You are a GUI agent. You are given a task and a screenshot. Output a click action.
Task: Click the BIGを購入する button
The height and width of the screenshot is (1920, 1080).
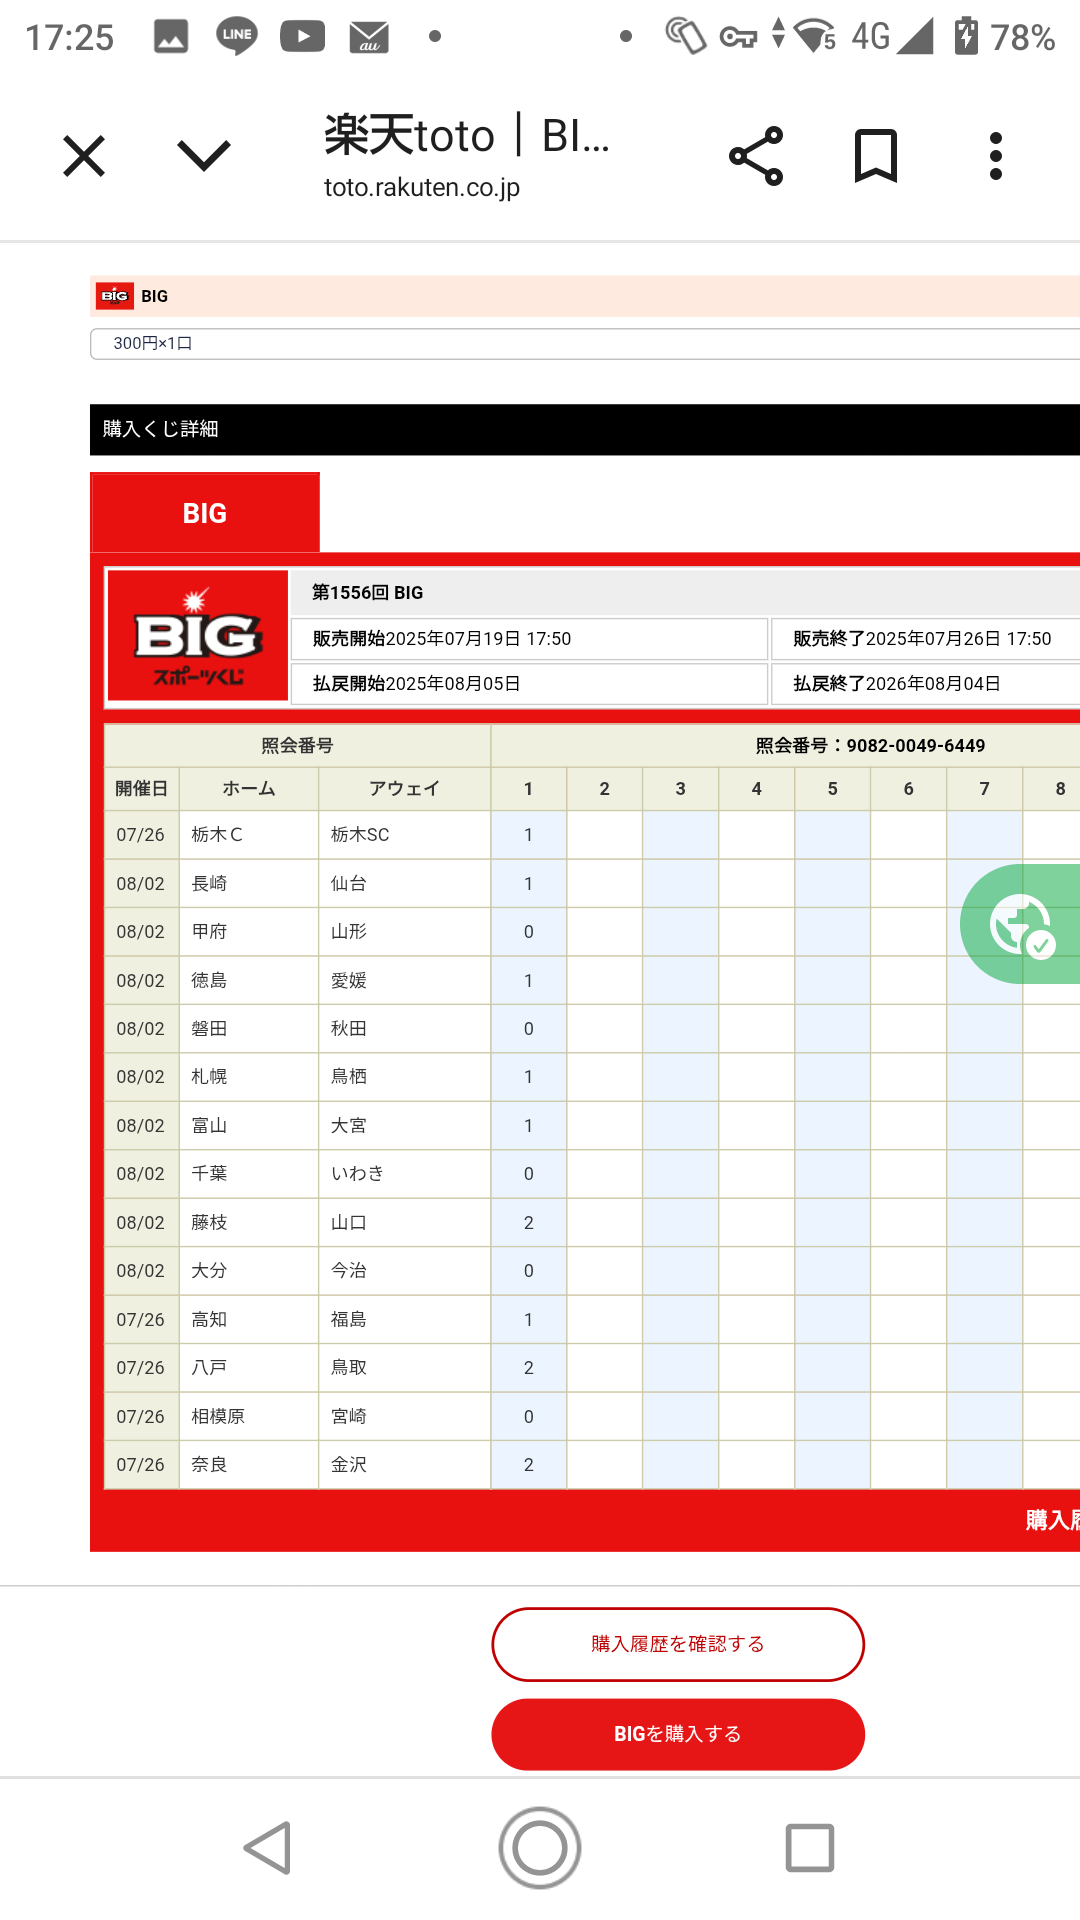point(678,1734)
